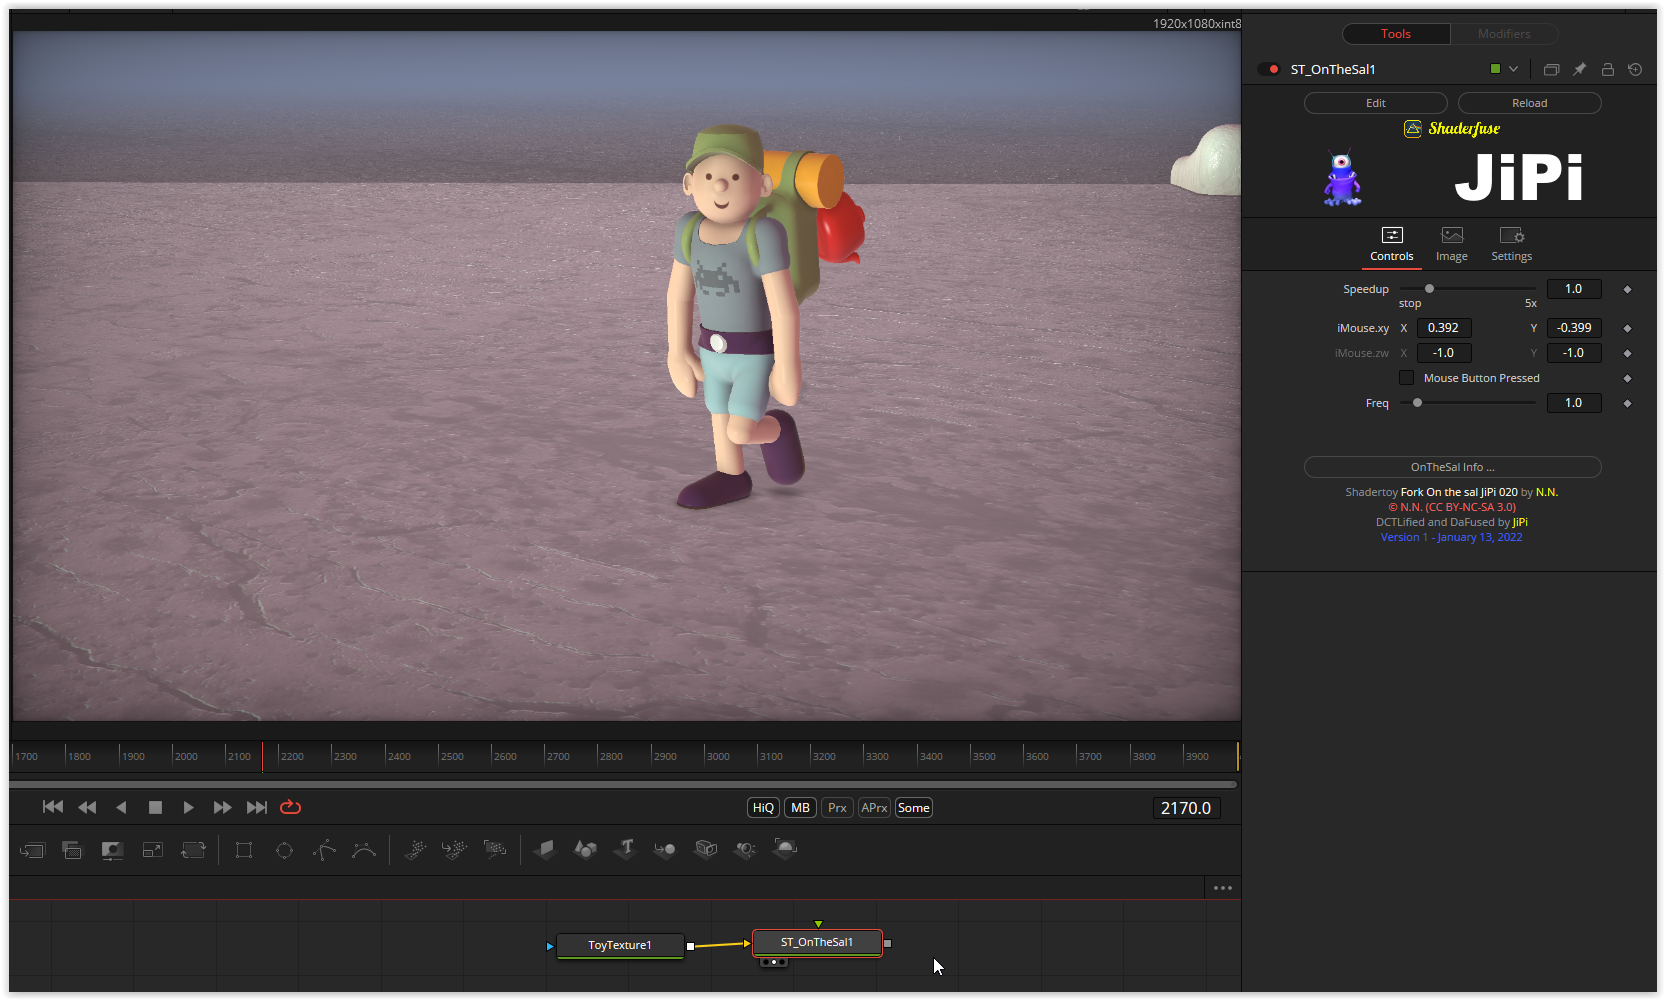Add a Background tool from the toolbar
1665x1000 pixels.
click(72, 850)
